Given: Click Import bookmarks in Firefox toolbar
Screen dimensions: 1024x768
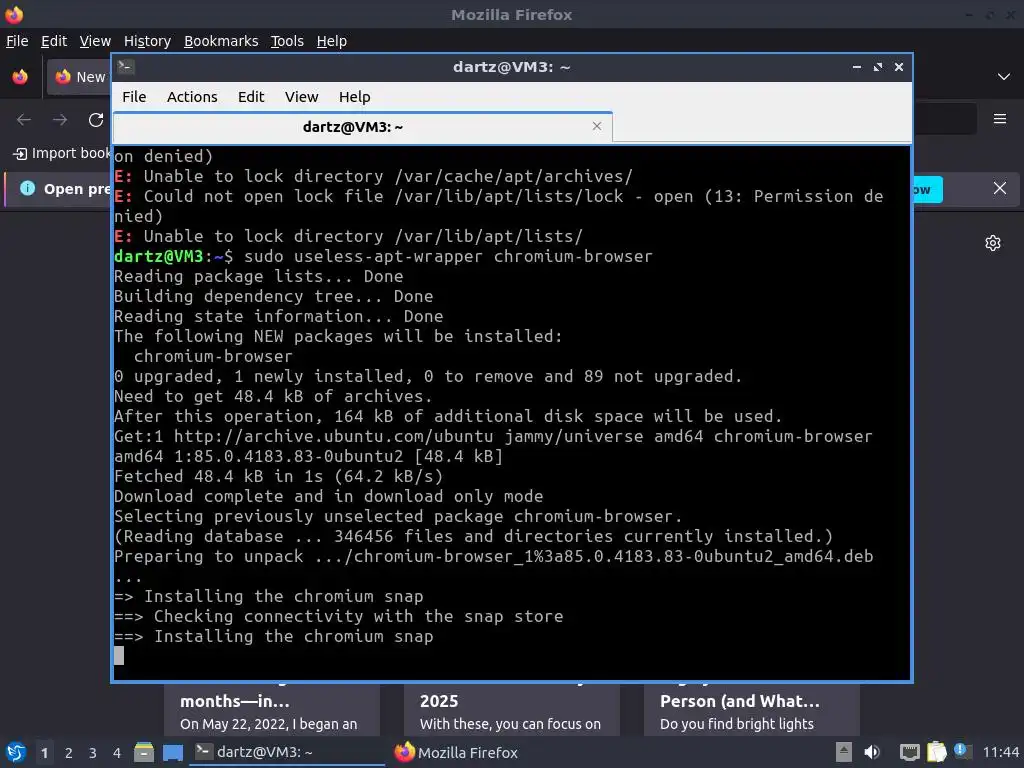Looking at the screenshot, I should click(x=62, y=153).
